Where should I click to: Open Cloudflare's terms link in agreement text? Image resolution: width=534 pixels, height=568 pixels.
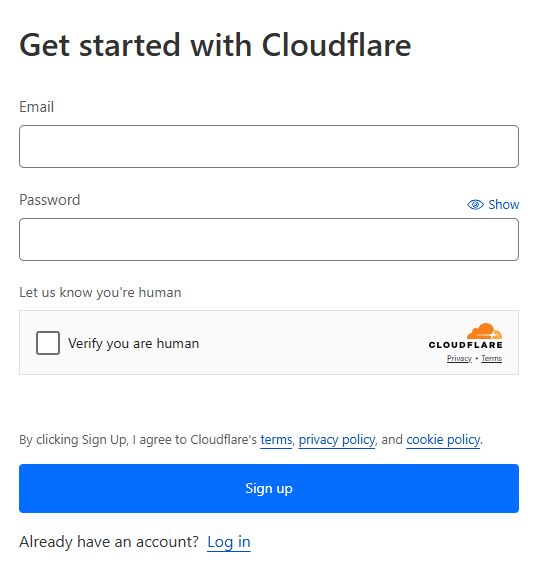pos(276,440)
